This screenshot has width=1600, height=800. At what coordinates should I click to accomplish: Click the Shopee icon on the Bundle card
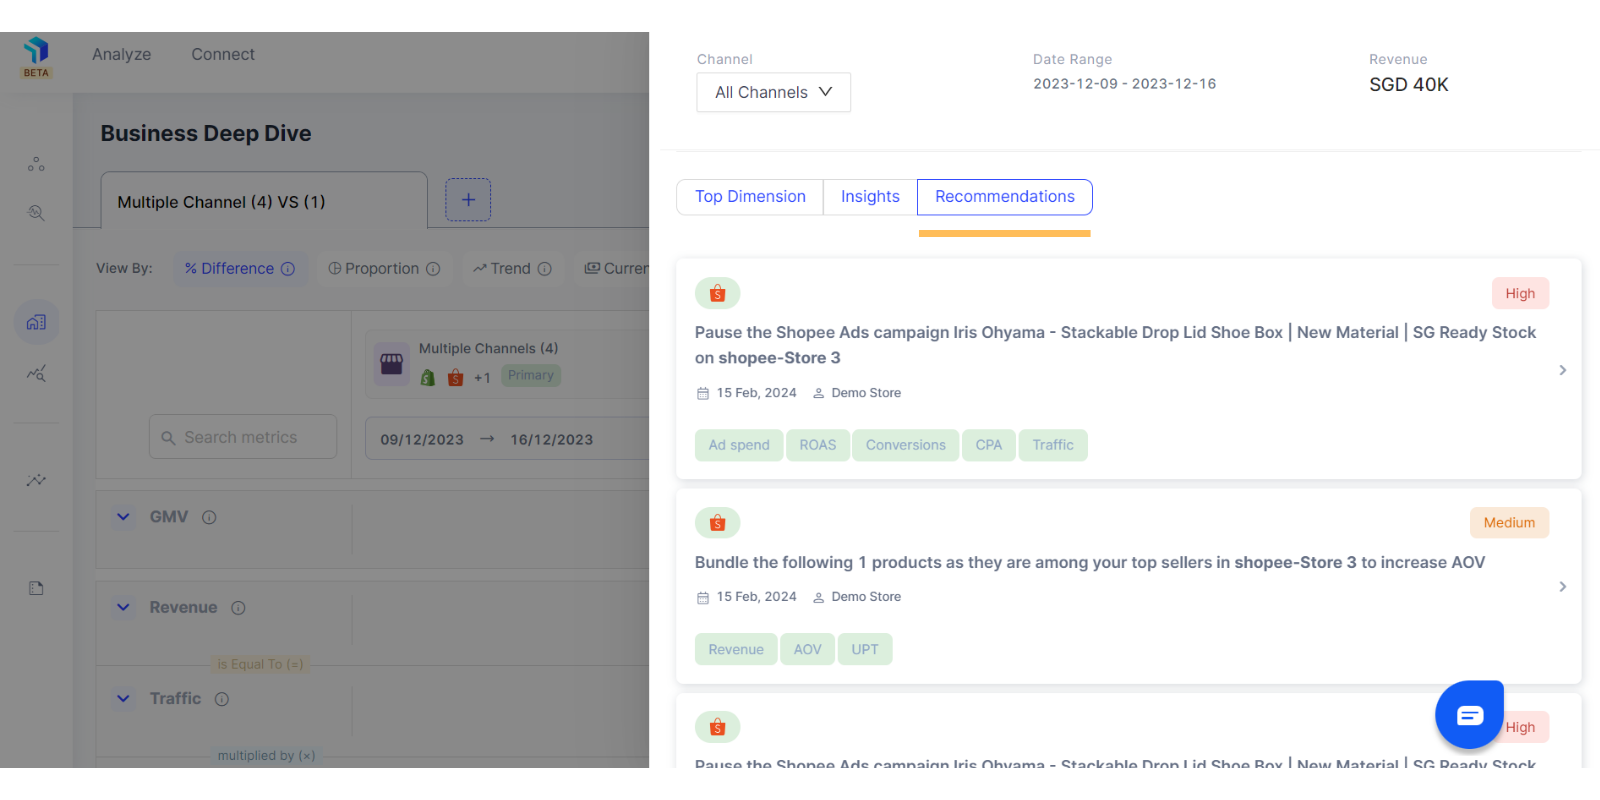coord(717,522)
